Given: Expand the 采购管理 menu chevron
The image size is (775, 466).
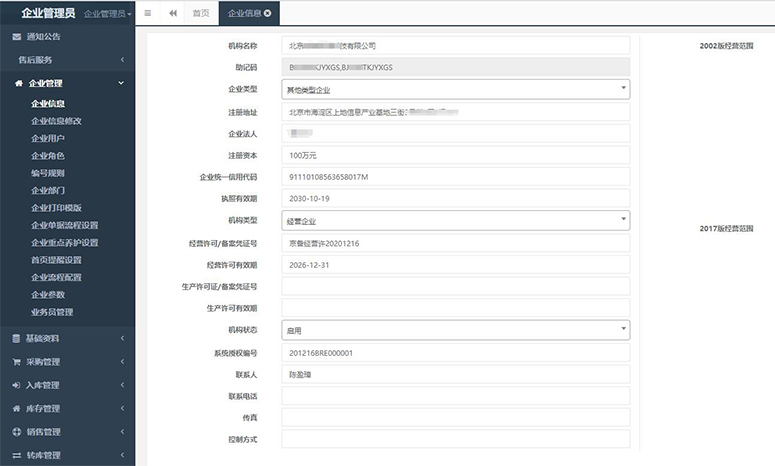Looking at the screenshot, I should 122,362.
